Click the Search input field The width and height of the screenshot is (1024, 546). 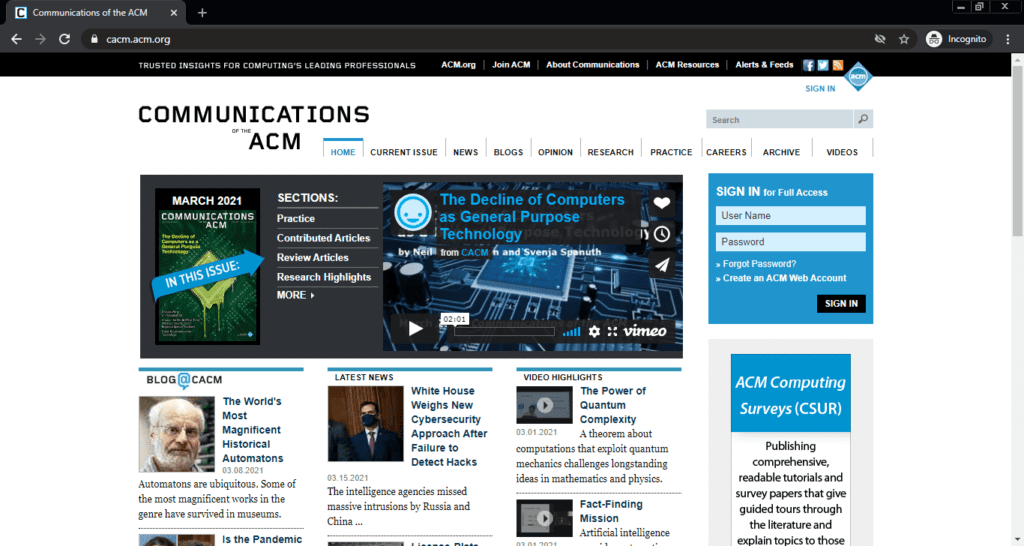coord(779,119)
